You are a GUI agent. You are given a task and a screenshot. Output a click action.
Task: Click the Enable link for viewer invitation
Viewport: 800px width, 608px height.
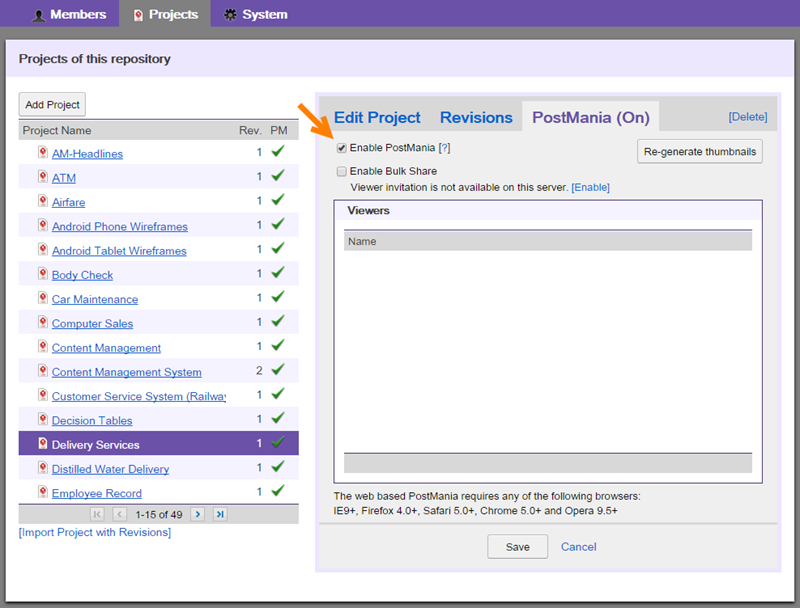pos(590,187)
